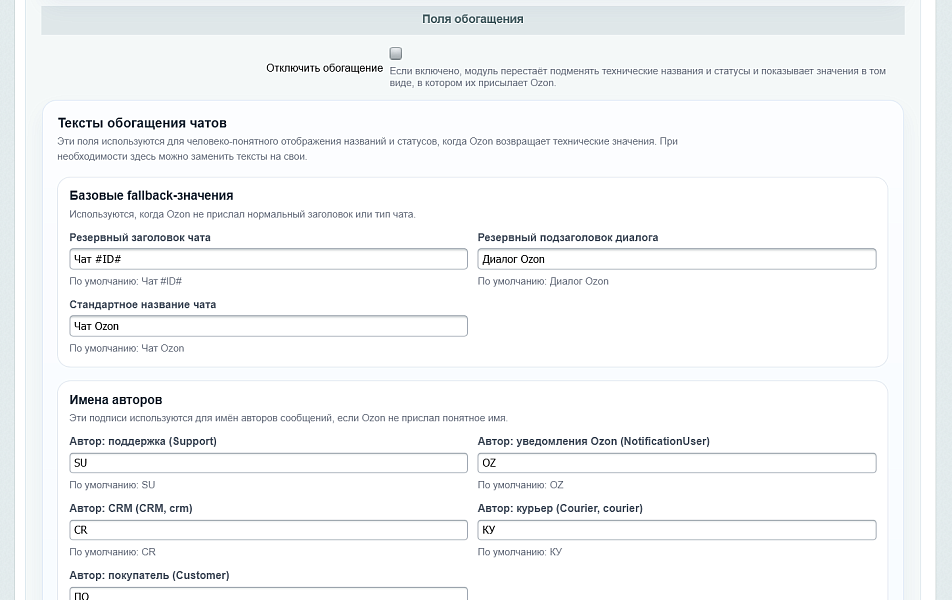Select description starting Эти подписи используются

click(288, 418)
